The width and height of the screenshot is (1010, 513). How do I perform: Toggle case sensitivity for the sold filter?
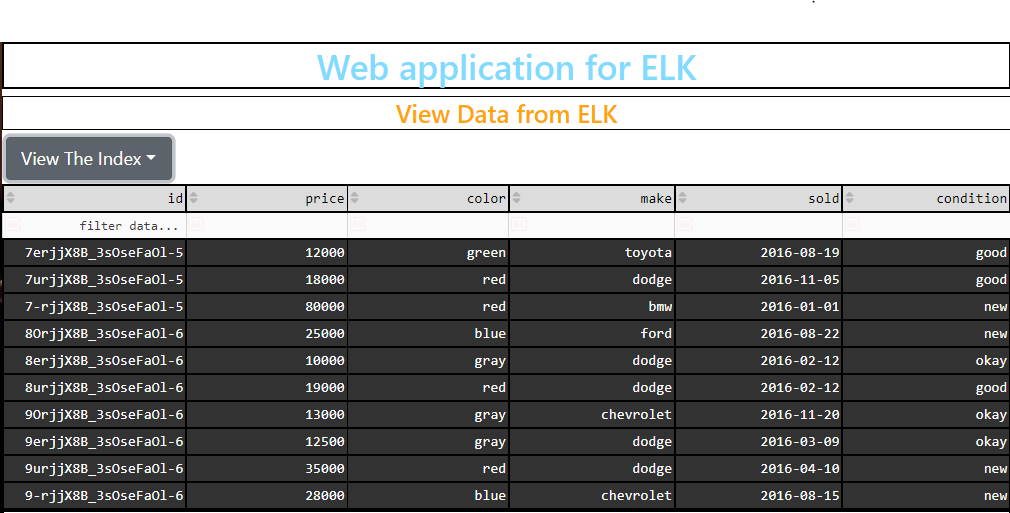click(685, 224)
